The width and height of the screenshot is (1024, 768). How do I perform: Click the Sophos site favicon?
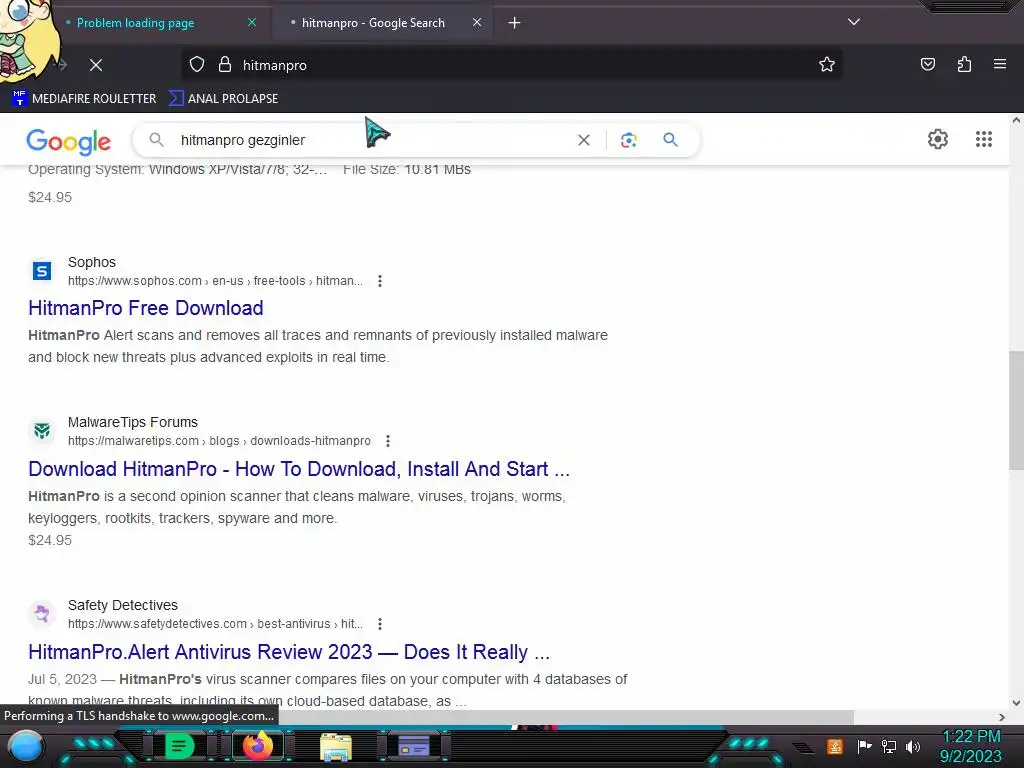(42, 270)
